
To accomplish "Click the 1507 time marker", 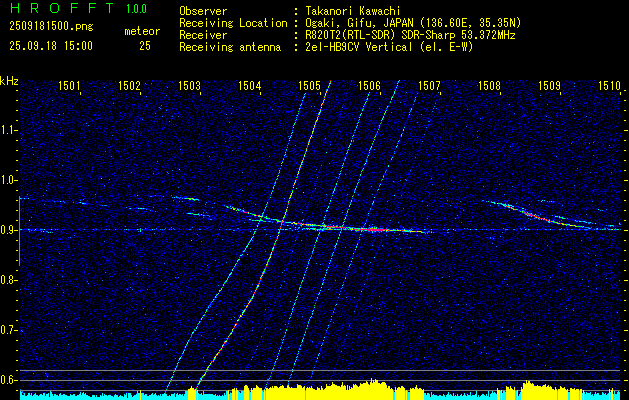I will pos(430,85).
